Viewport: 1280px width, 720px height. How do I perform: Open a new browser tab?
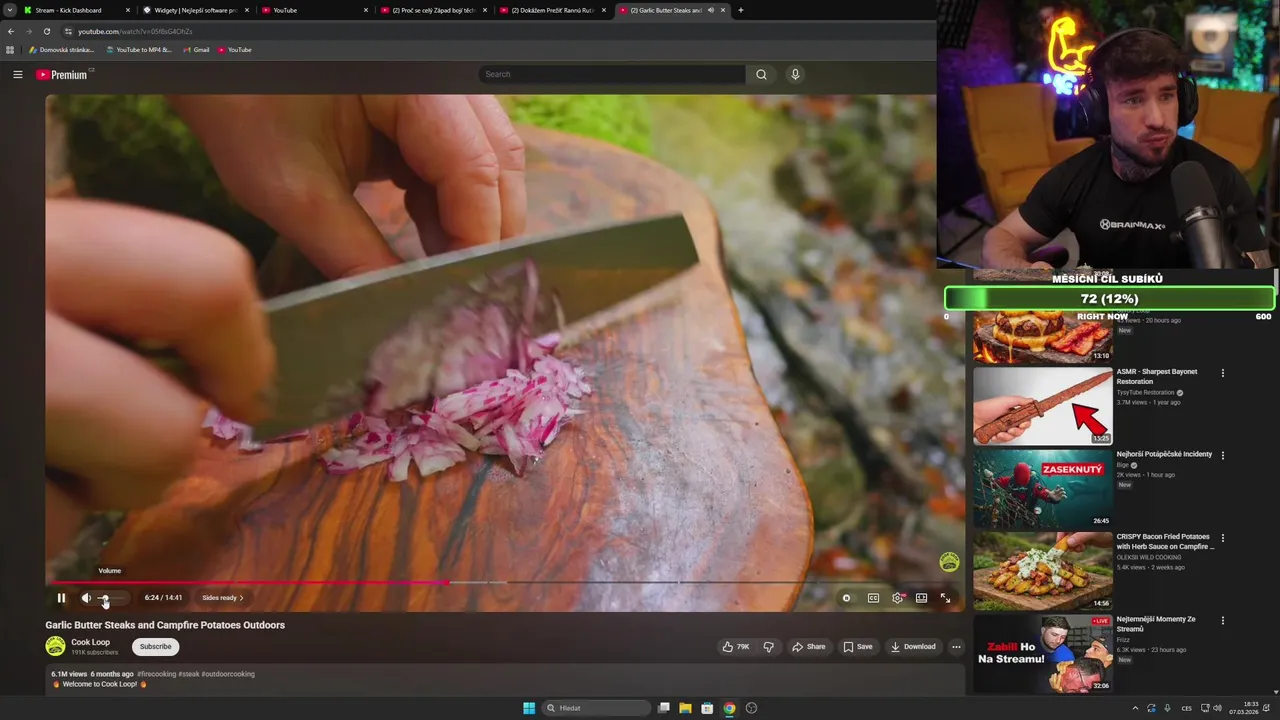(x=740, y=10)
